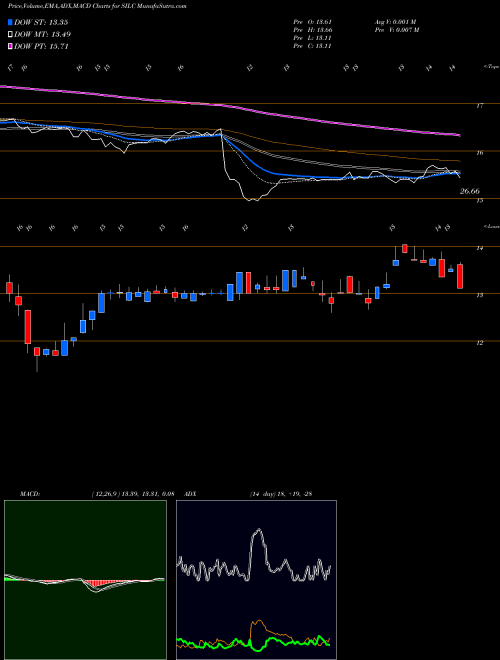Select the 'DOW MT: 13.49' legend text
This screenshot has width=500, height=660.
(43, 35)
